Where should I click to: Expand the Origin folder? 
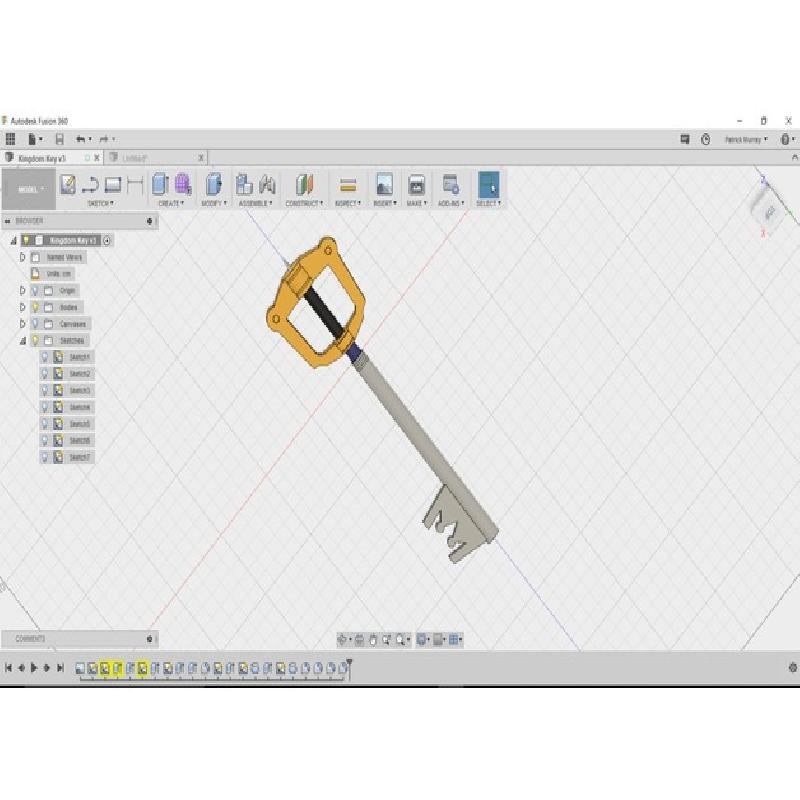[x=22, y=291]
